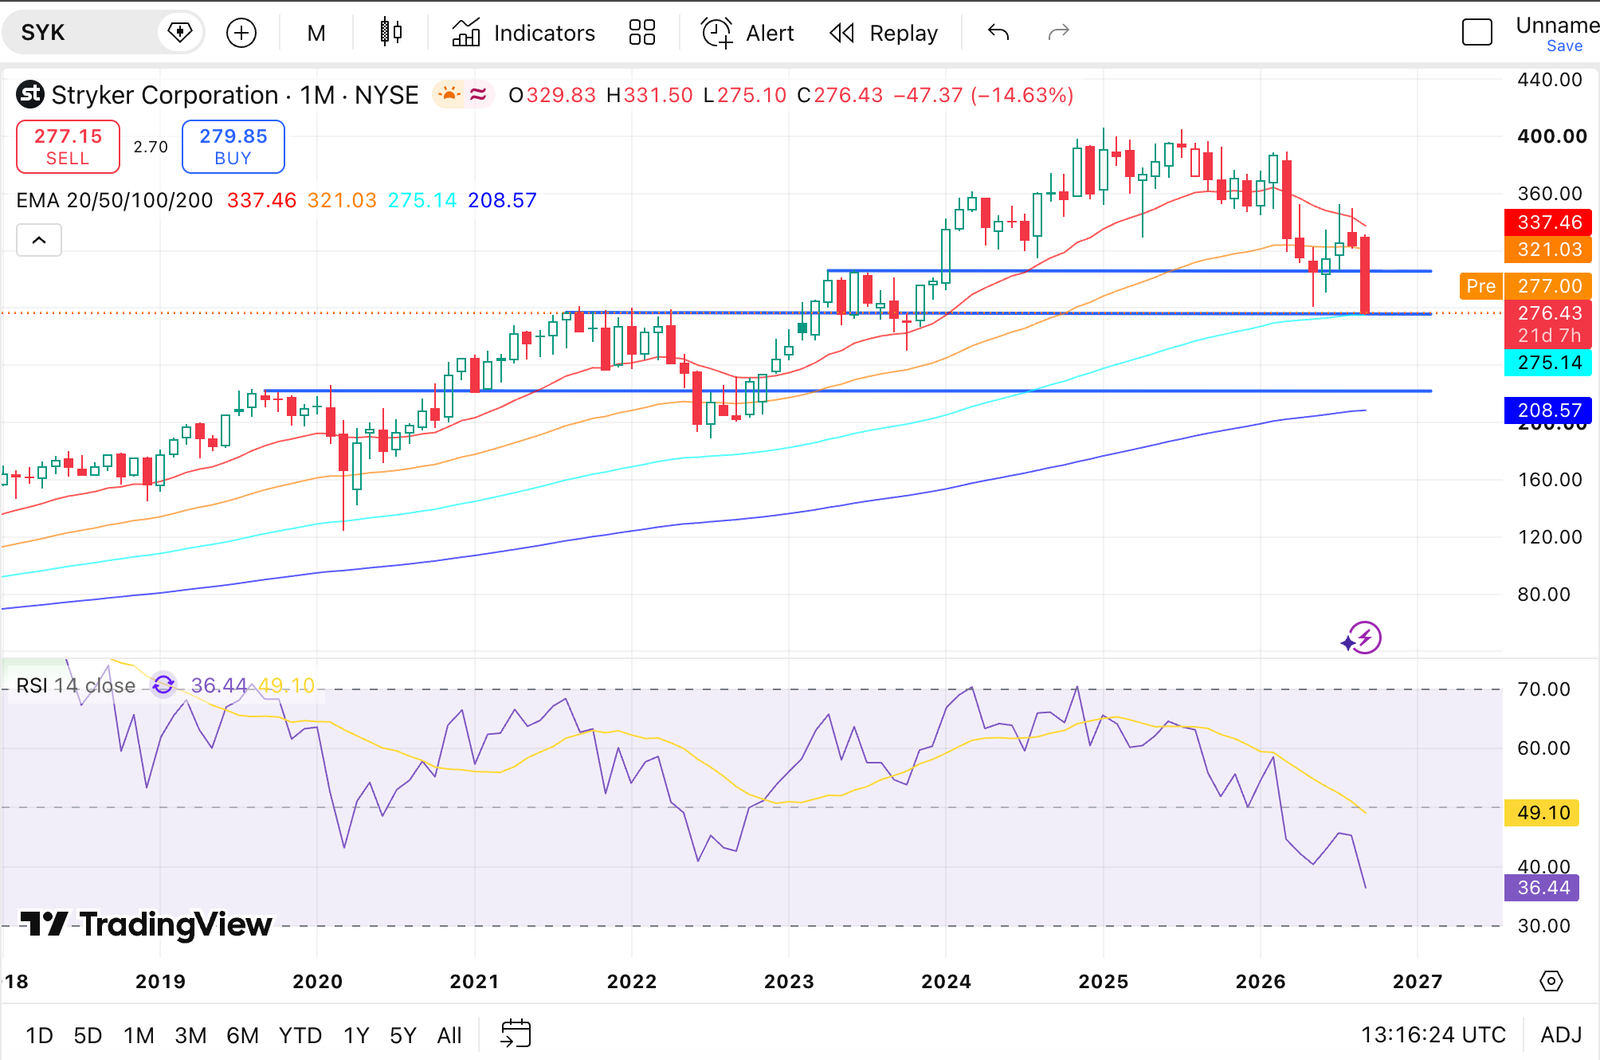Click the market status sun icon
This screenshot has height=1060, width=1600.
pyautogui.click(x=450, y=94)
